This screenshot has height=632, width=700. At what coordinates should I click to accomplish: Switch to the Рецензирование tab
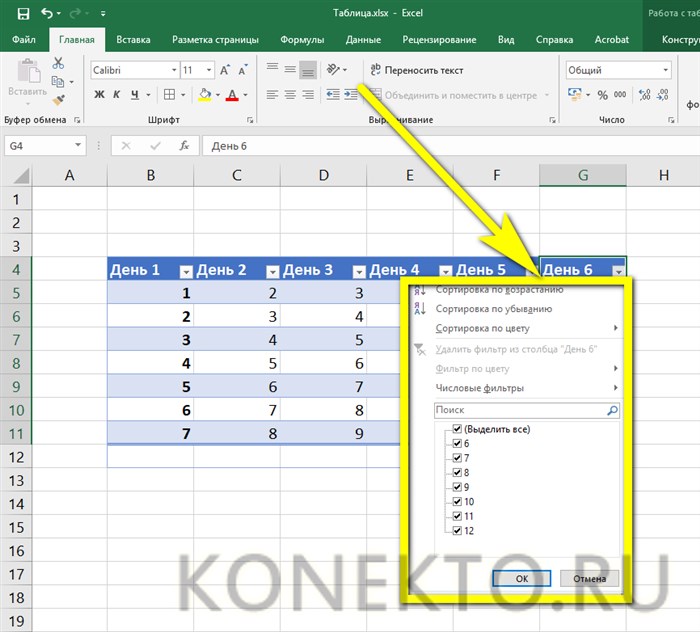click(439, 40)
